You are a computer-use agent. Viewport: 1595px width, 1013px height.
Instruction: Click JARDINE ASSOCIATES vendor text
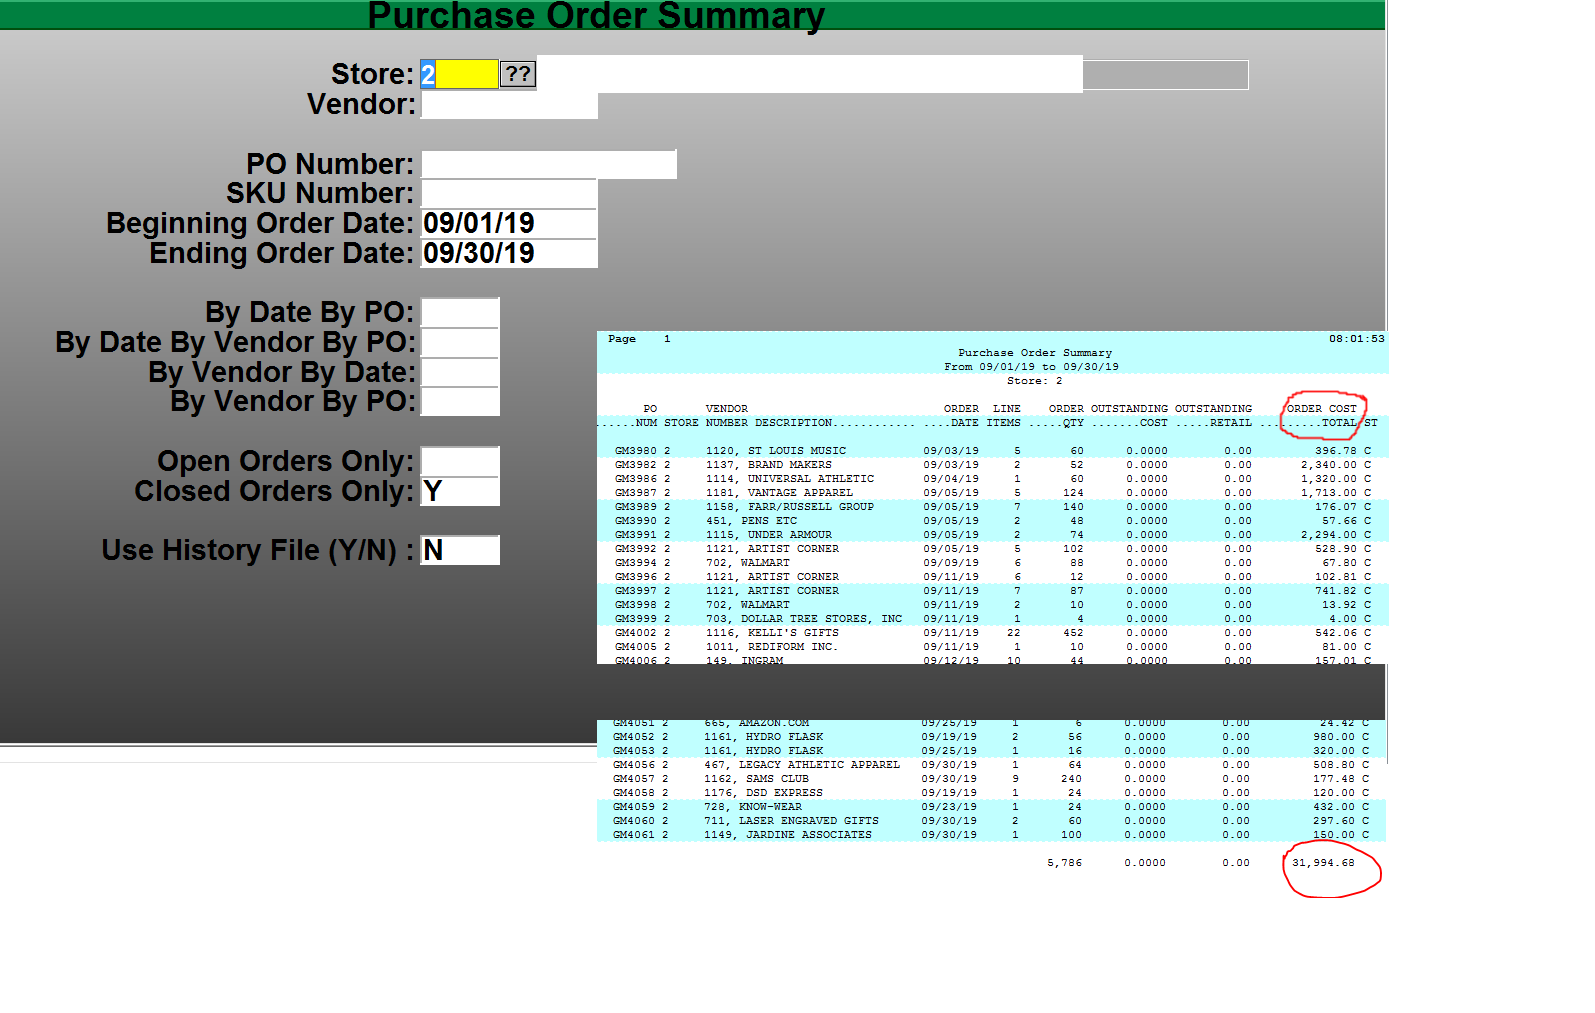(809, 835)
